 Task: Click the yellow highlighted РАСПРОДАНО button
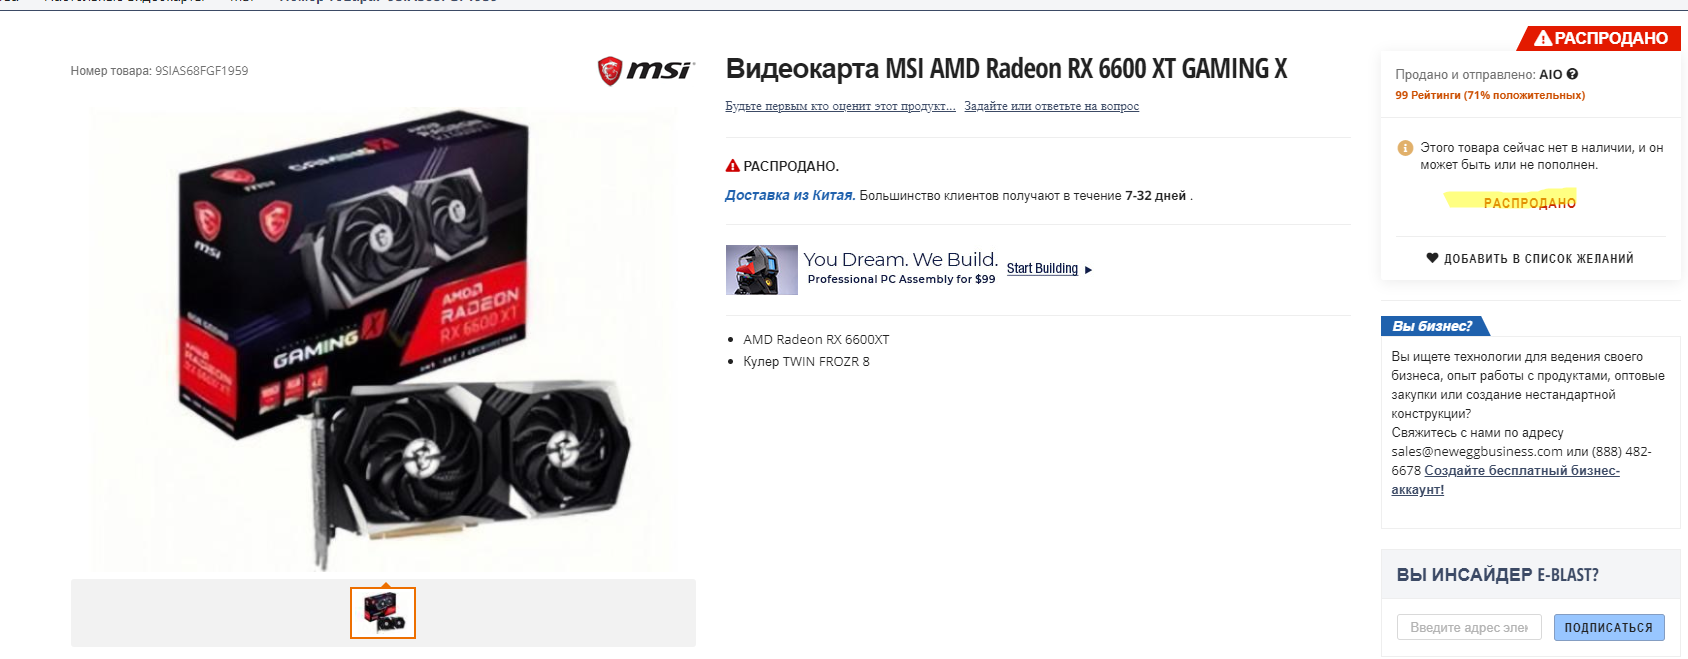pyautogui.click(x=1529, y=202)
